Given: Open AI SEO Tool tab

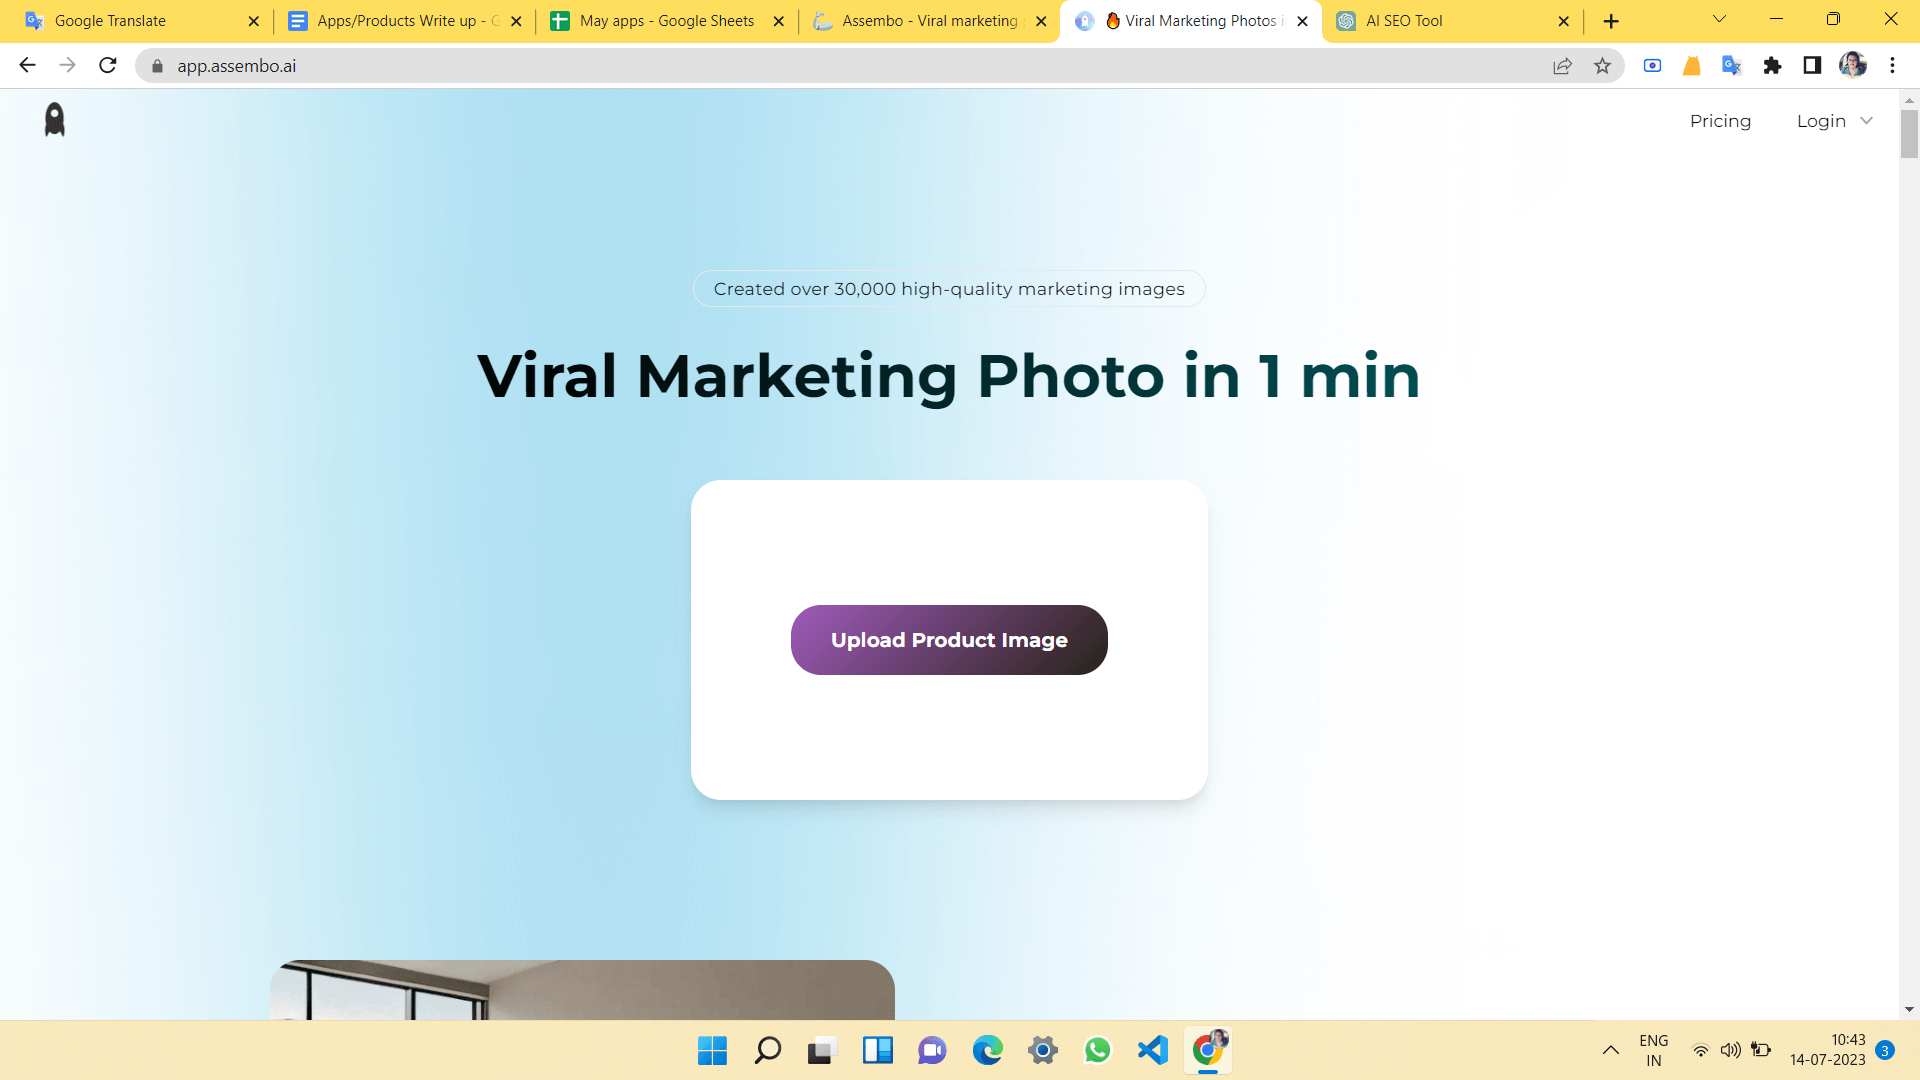Looking at the screenshot, I should tap(1403, 20).
